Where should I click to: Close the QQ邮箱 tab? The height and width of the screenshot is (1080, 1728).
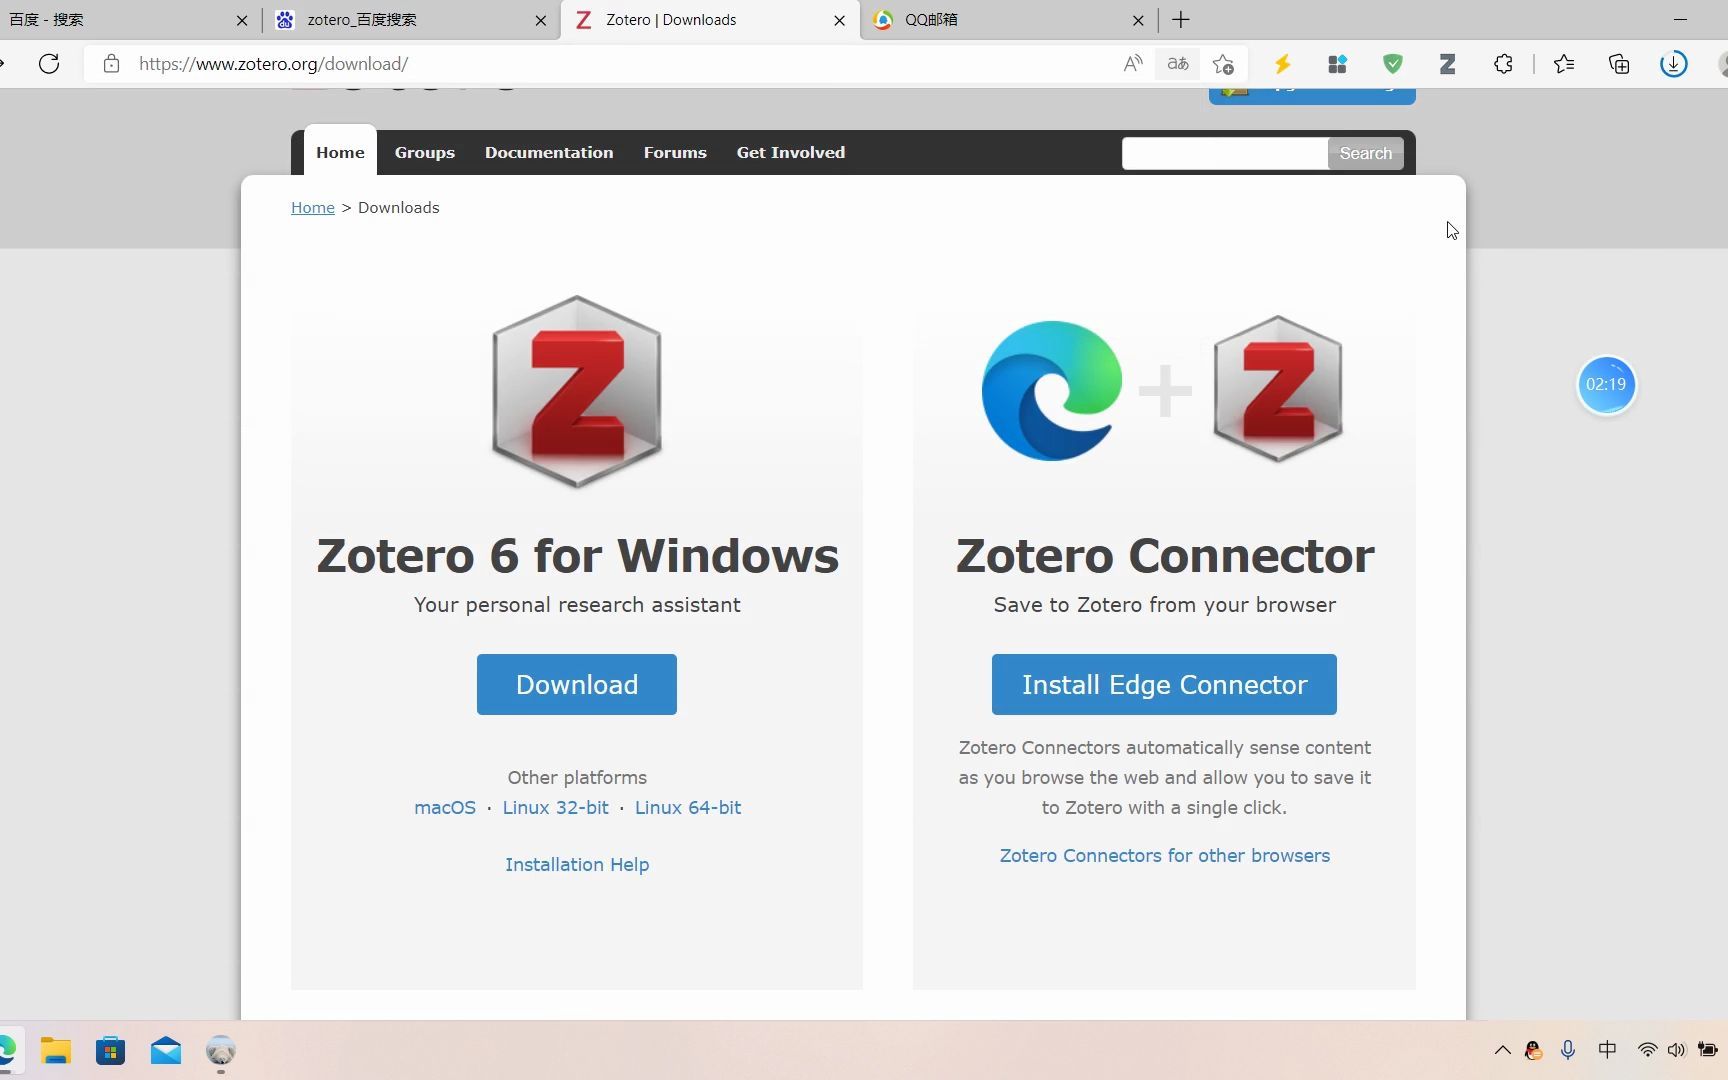click(x=1138, y=20)
